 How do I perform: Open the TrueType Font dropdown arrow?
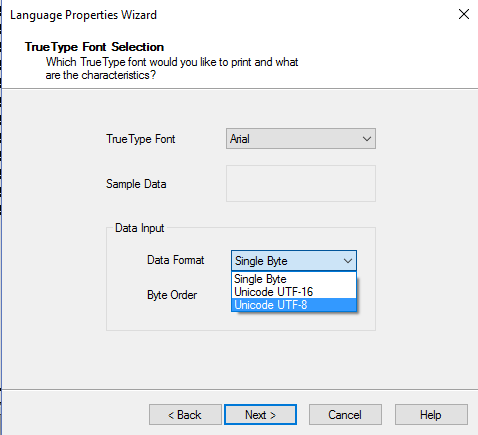tap(367, 139)
